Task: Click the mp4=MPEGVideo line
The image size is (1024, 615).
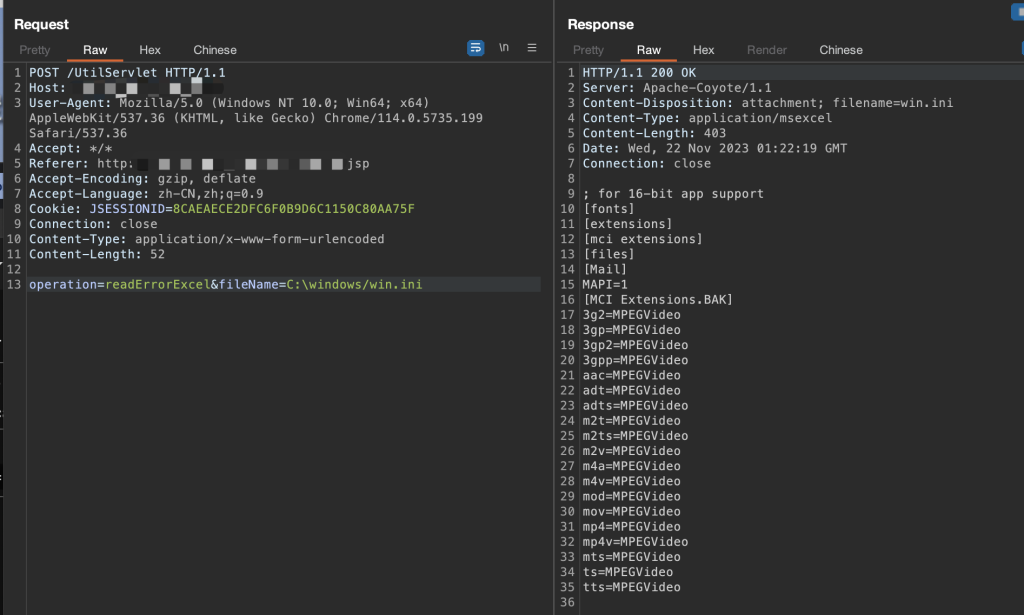Action: (x=632, y=526)
